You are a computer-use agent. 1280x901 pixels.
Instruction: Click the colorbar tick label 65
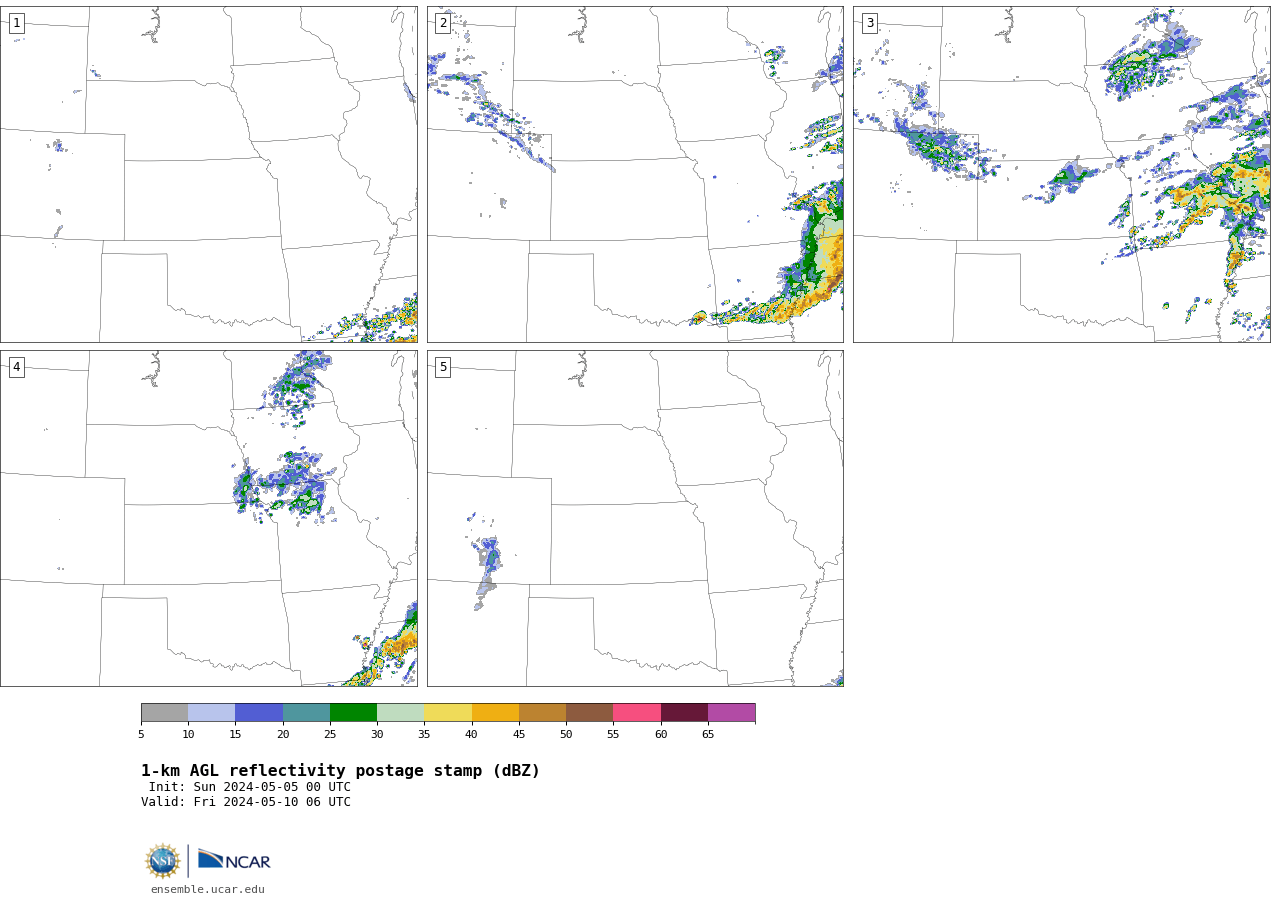pyautogui.click(x=708, y=735)
